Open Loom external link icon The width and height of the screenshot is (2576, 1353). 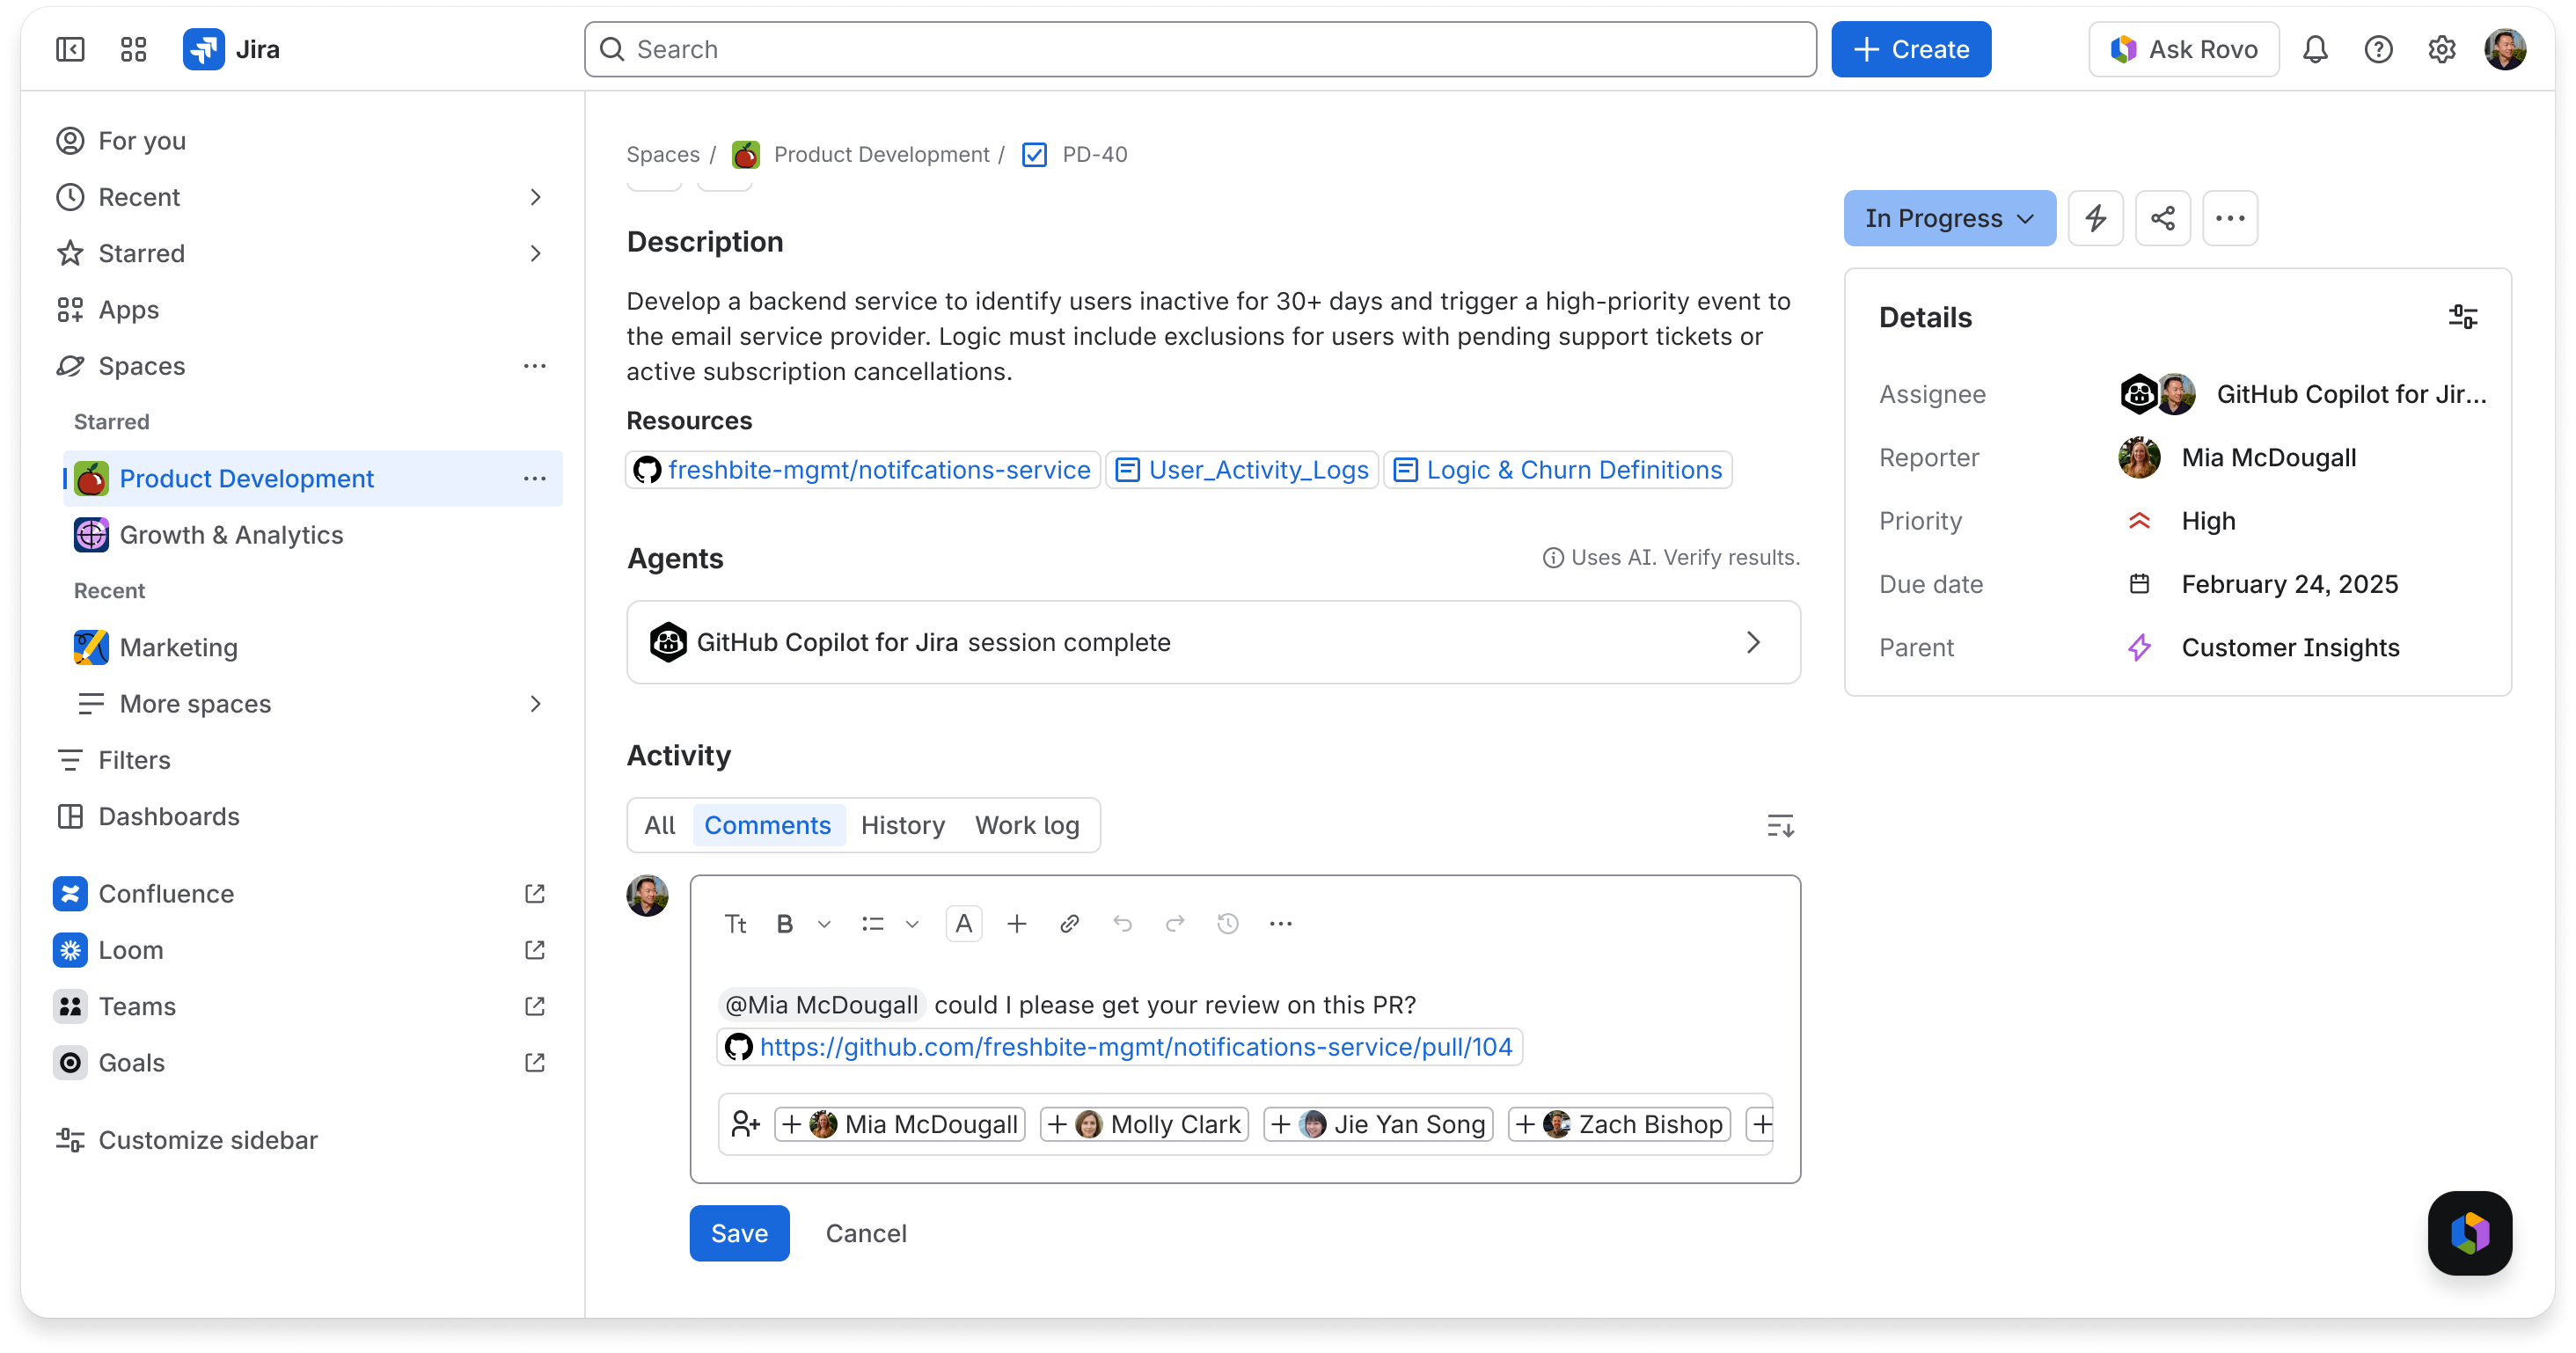[535, 949]
